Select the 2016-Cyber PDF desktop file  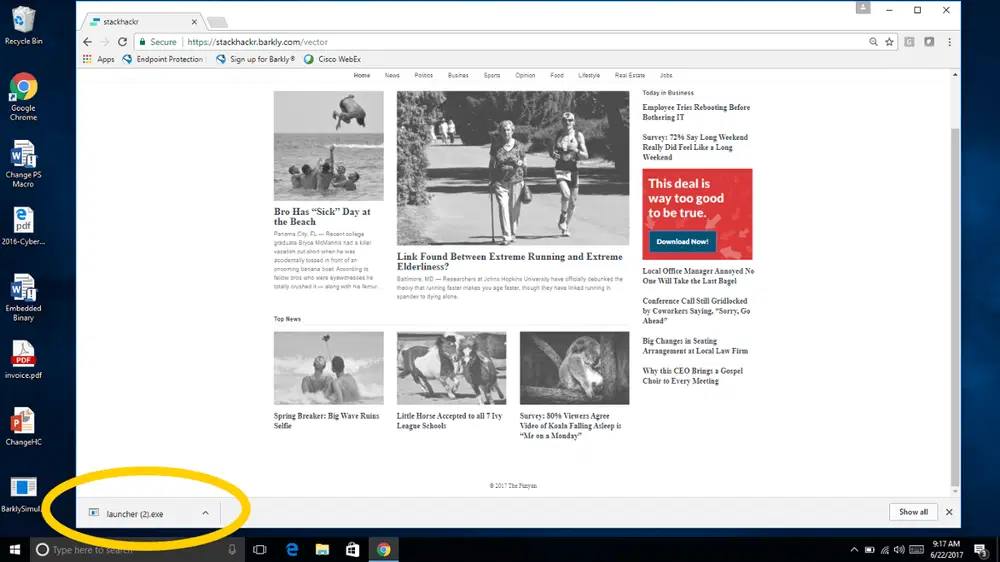click(x=23, y=226)
